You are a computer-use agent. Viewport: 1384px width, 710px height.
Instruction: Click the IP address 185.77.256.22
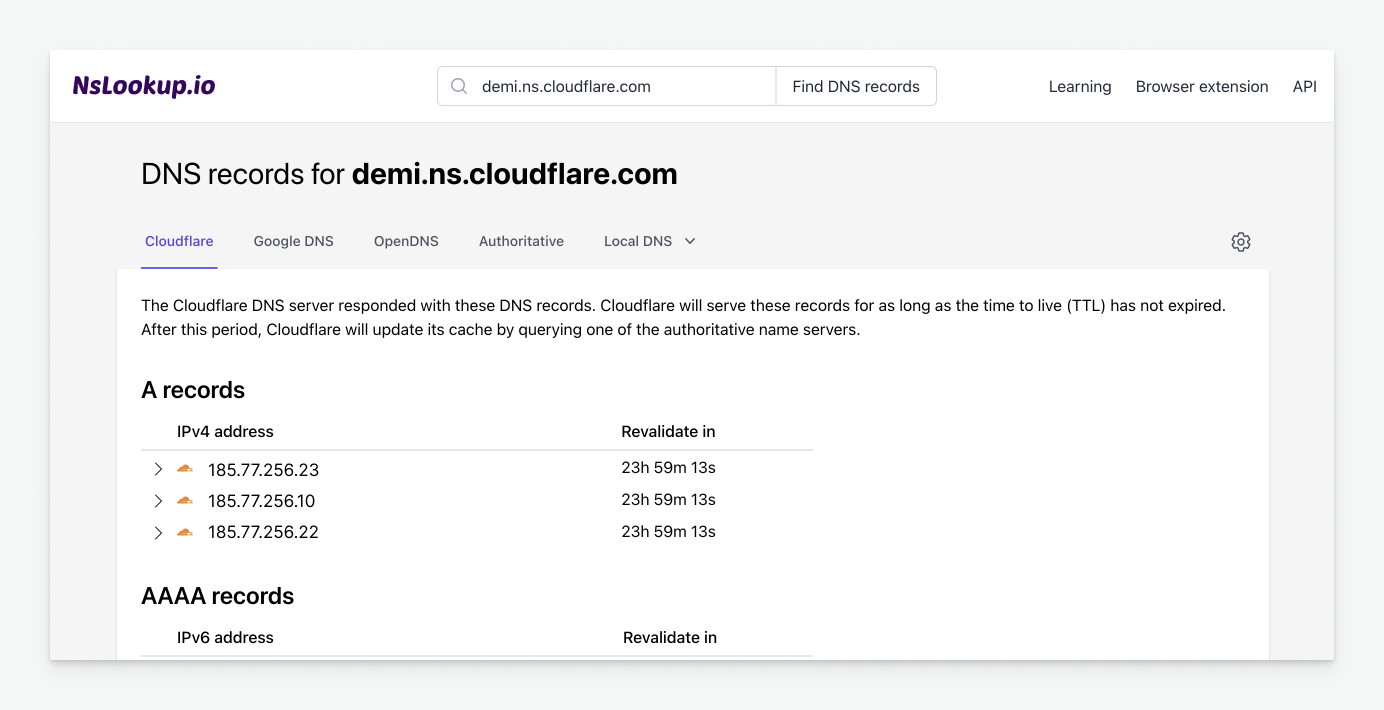click(x=264, y=532)
